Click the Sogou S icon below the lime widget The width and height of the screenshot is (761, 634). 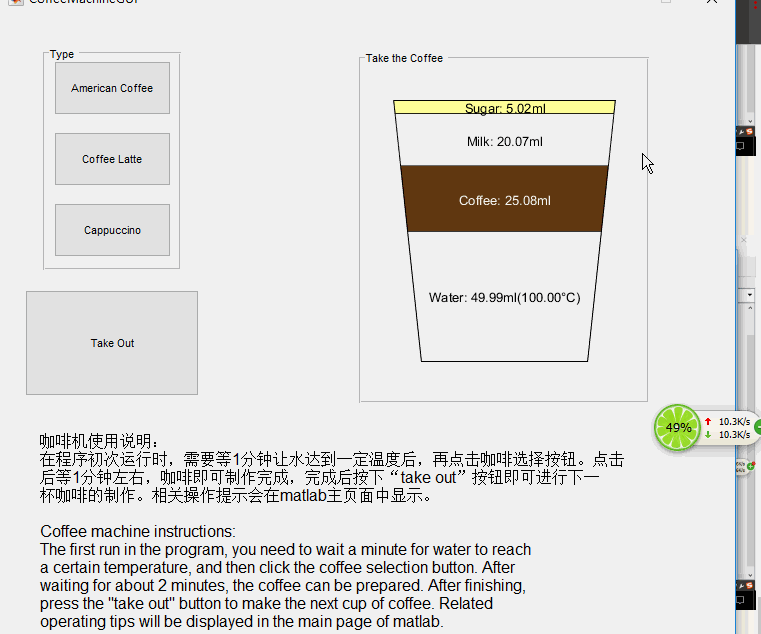[749, 585]
